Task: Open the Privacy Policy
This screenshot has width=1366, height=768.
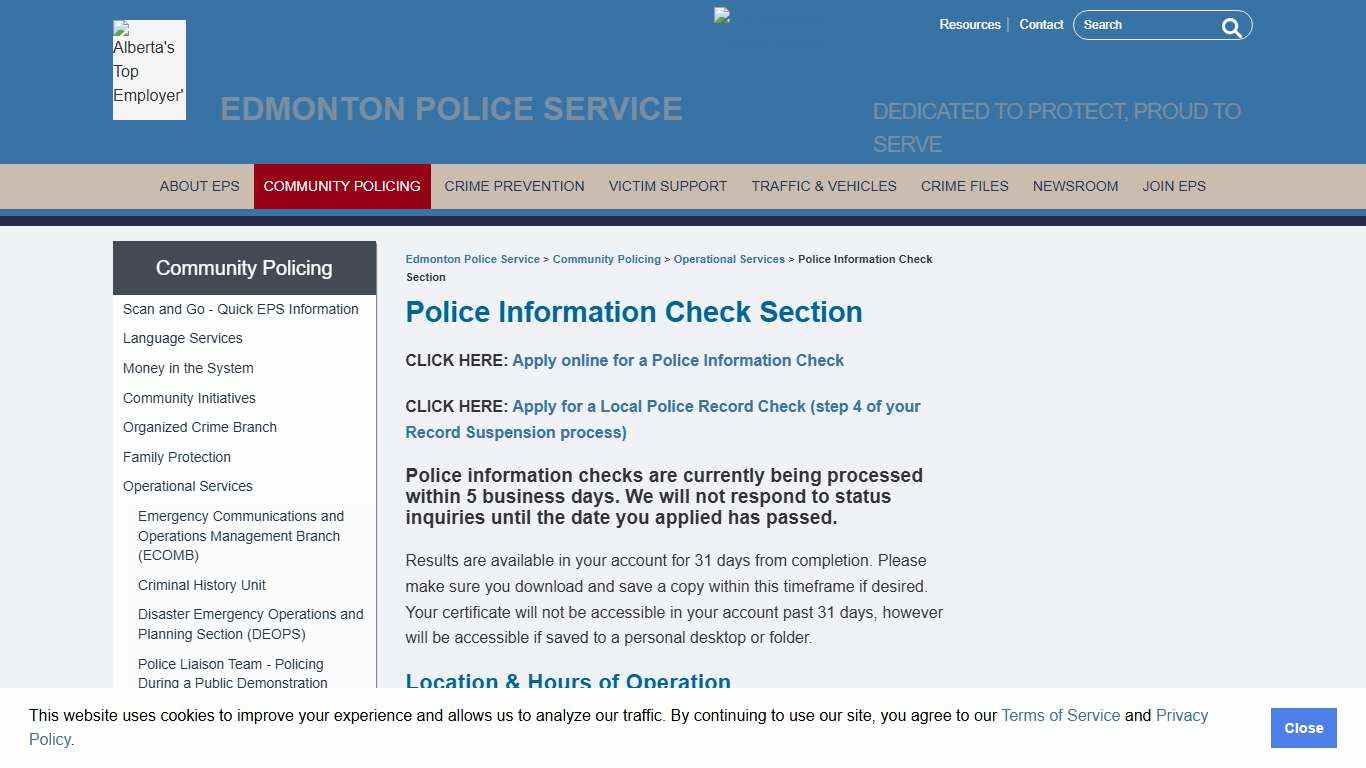Action: [x=1180, y=715]
